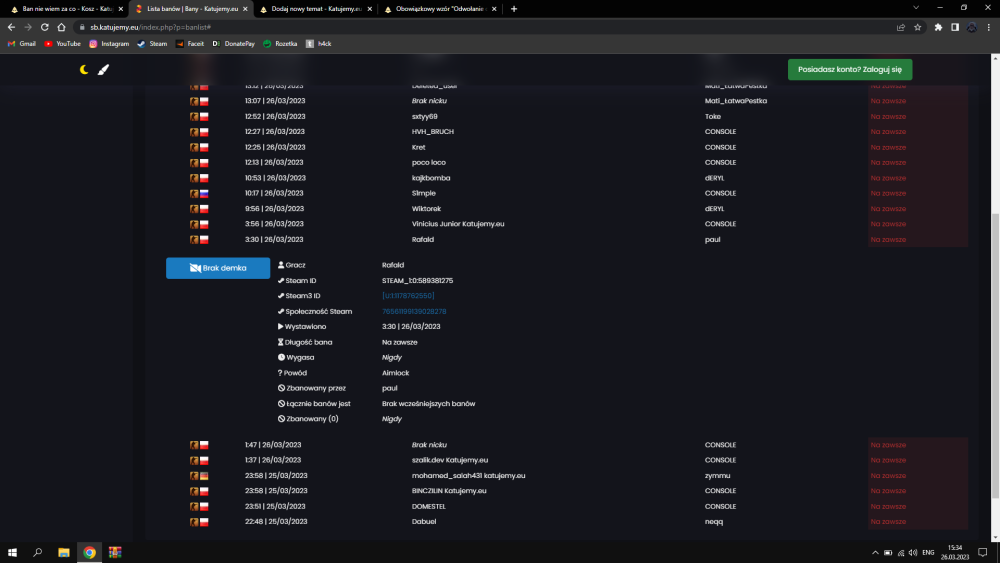
Task: Open Steam3 ID link [U:1:1178762550]
Action: coord(408,296)
